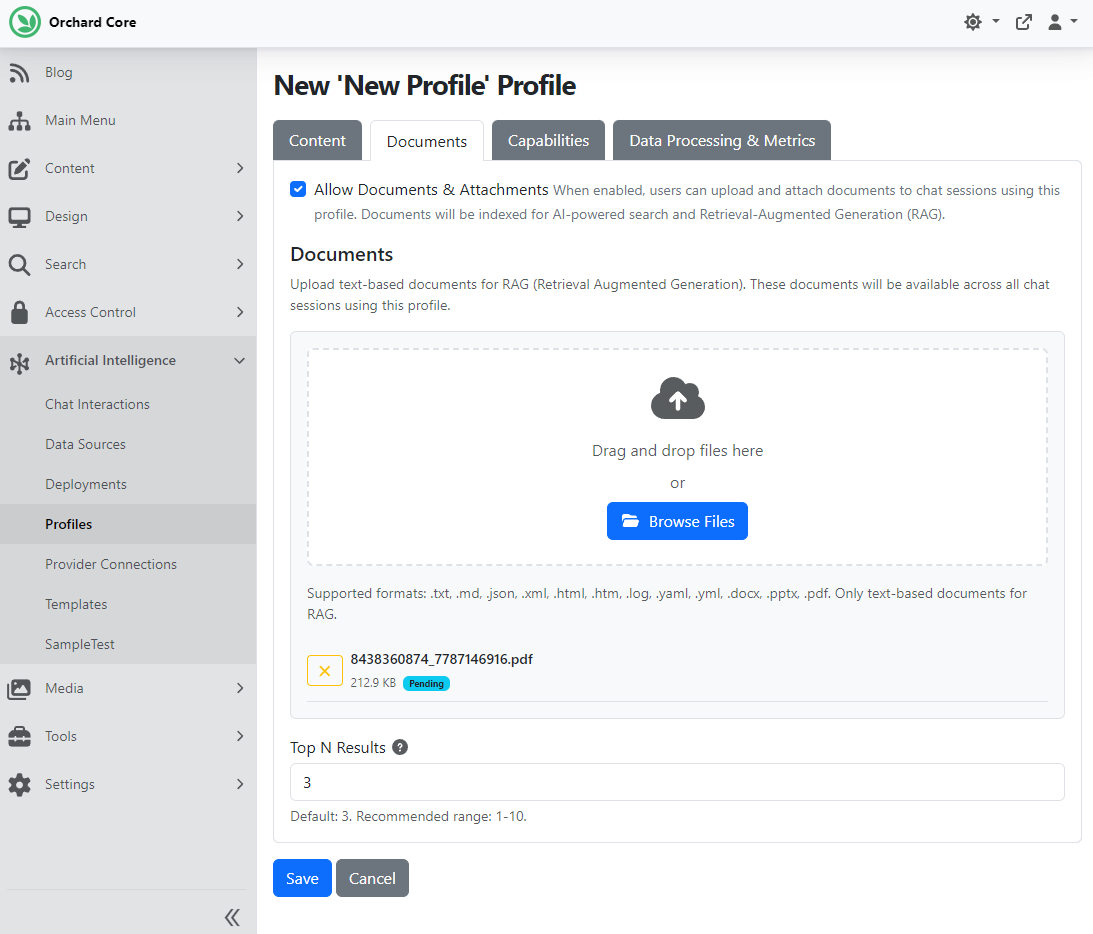Expand the Settings sidebar chevron
The width and height of the screenshot is (1093, 934).
[240, 785]
